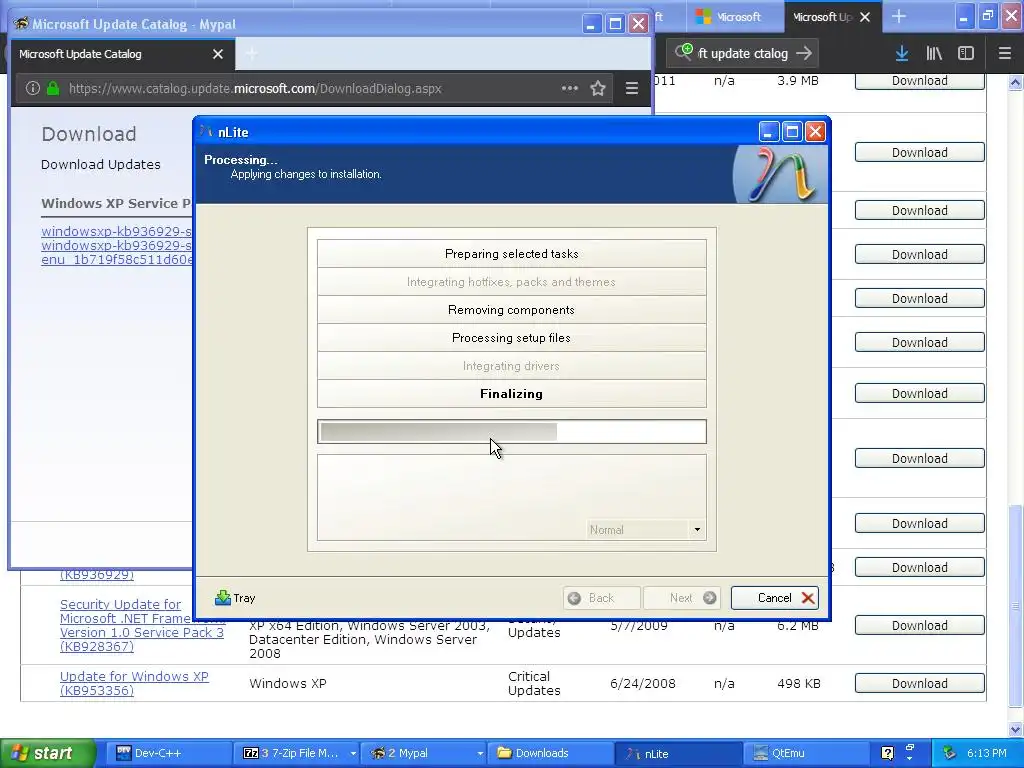This screenshot has width=1024, height=768.
Task: Select the Finalizing task row
Action: [x=511, y=394]
